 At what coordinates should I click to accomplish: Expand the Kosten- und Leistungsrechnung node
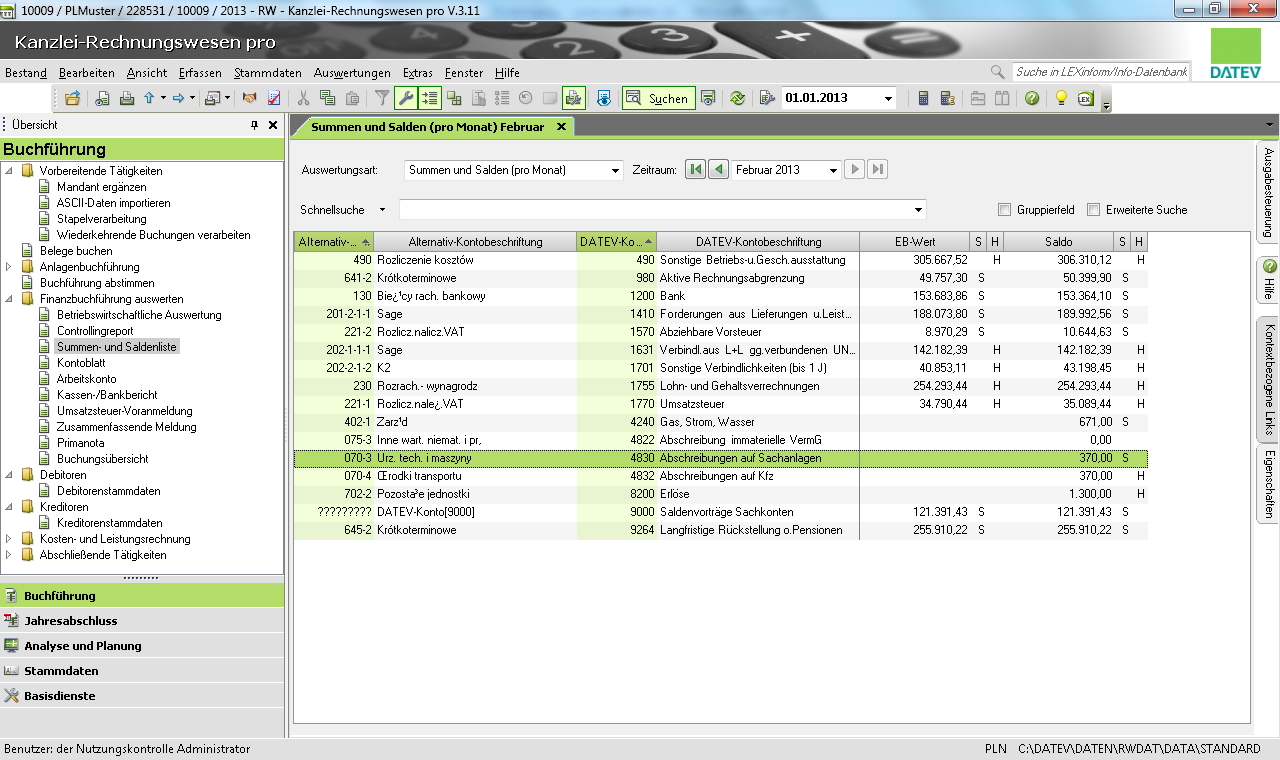pos(10,539)
